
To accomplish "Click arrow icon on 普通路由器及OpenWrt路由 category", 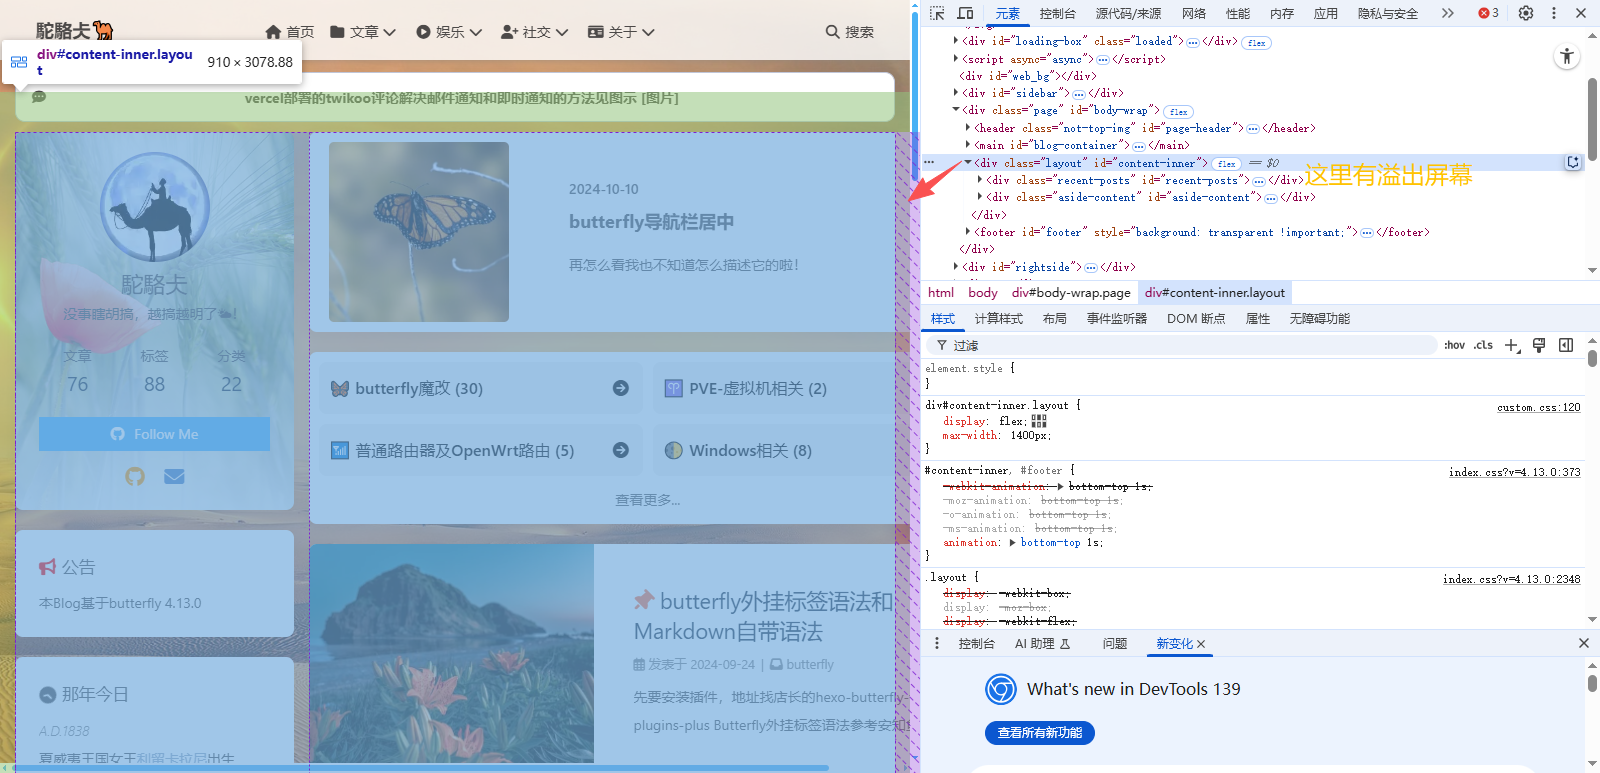I will pos(621,450).
